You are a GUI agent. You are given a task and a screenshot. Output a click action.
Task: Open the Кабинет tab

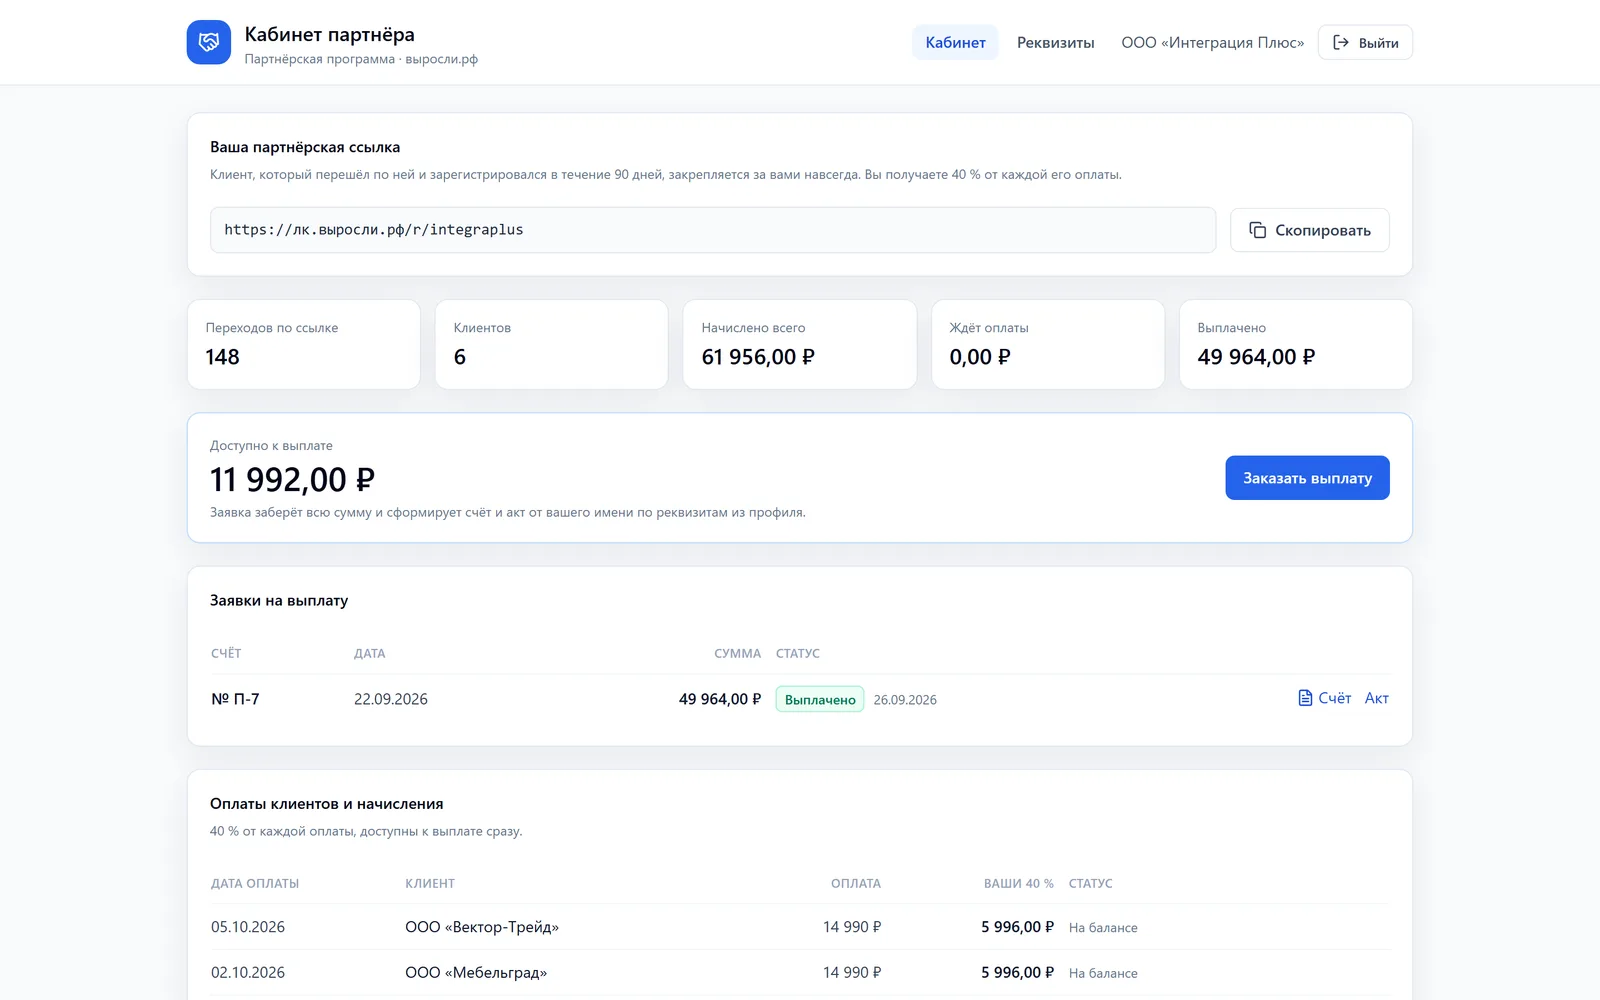coord(955,42)
